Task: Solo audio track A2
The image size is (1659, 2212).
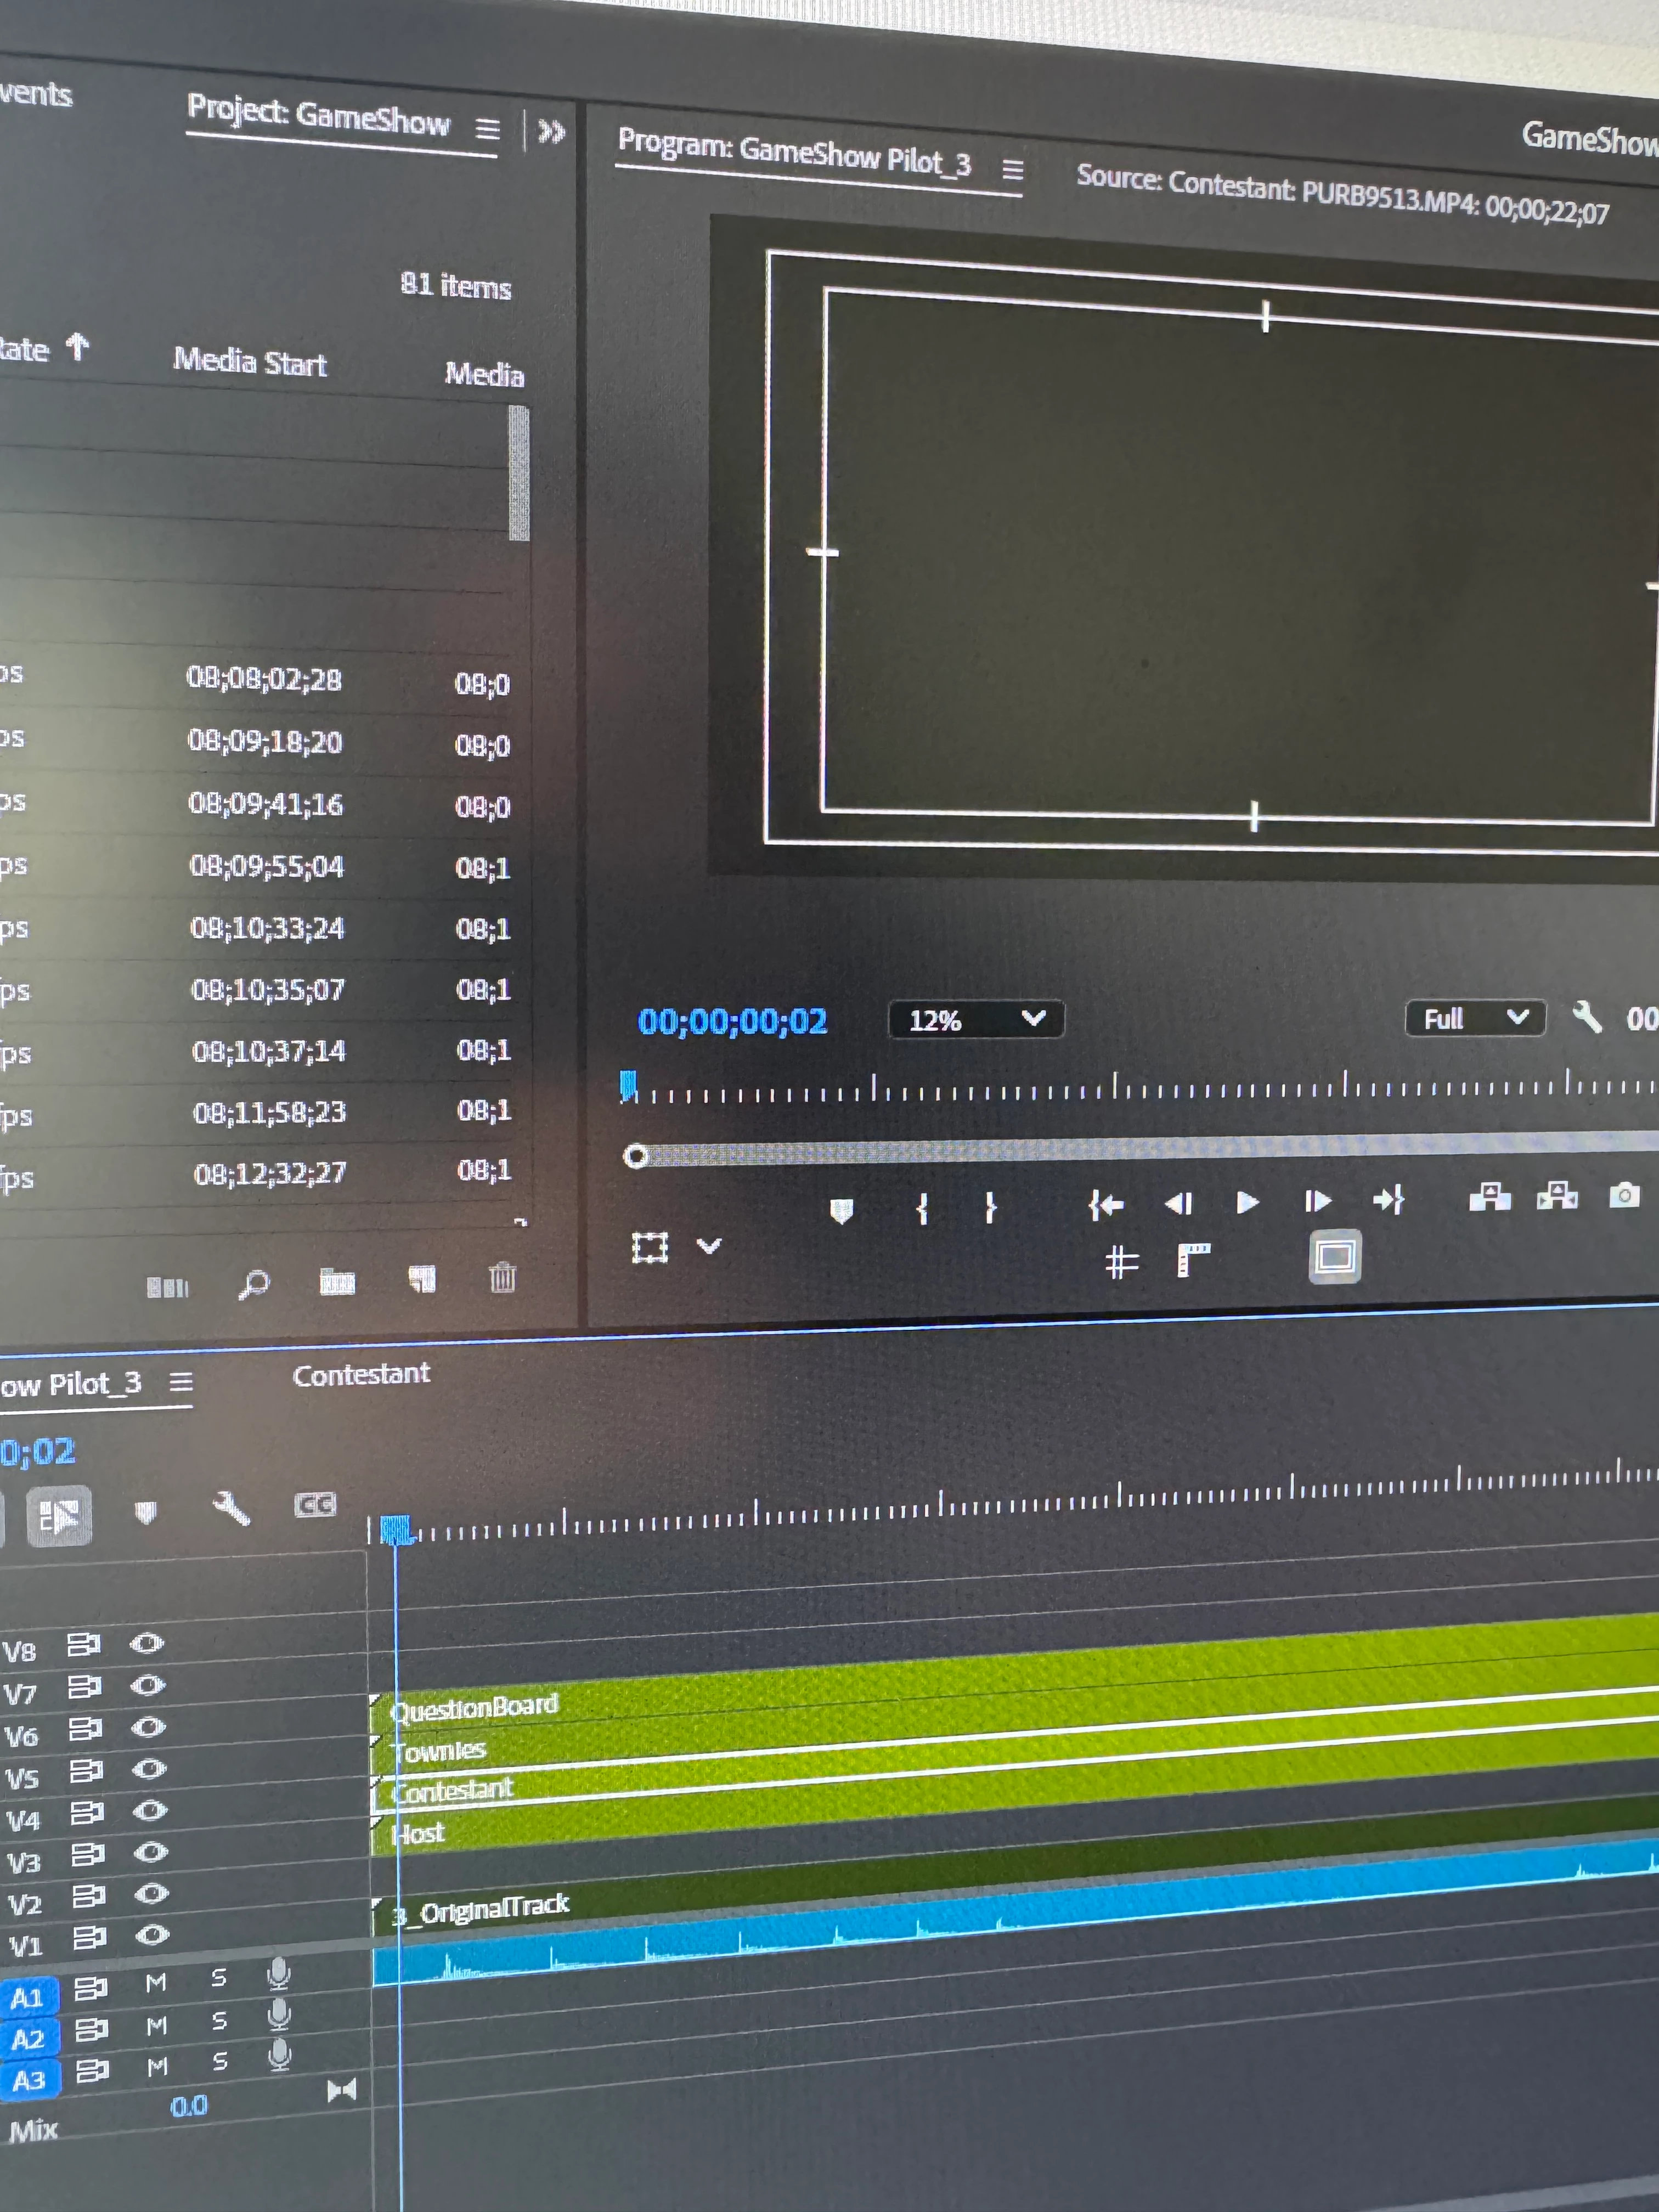Action: 219,2021
